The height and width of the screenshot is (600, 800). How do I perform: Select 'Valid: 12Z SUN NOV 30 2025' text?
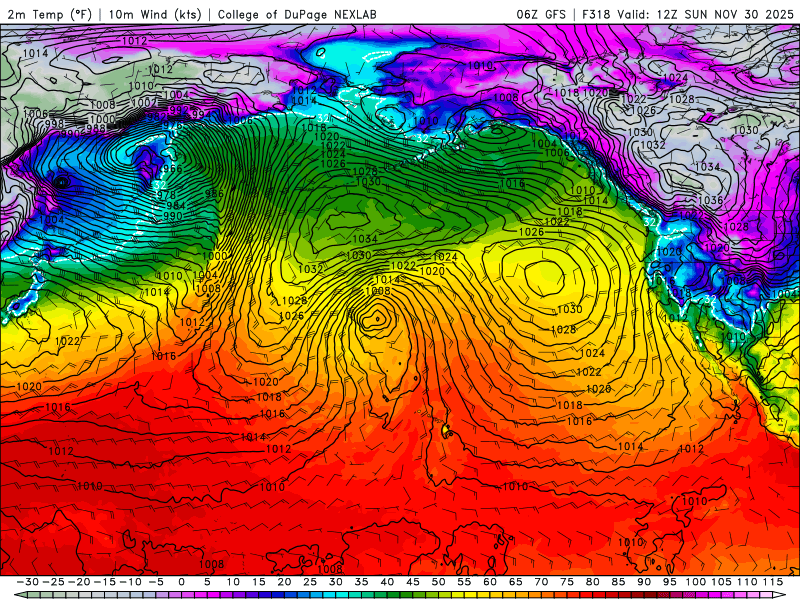click(706, 14)
